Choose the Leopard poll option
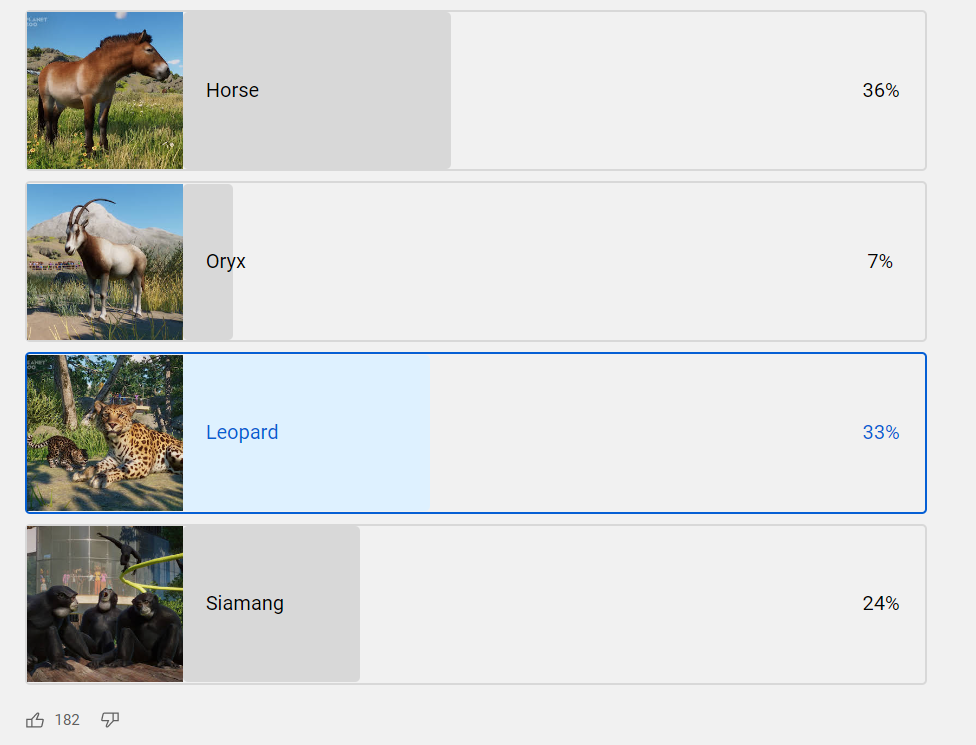Screen dimensions: 976x745 point(476,433)
